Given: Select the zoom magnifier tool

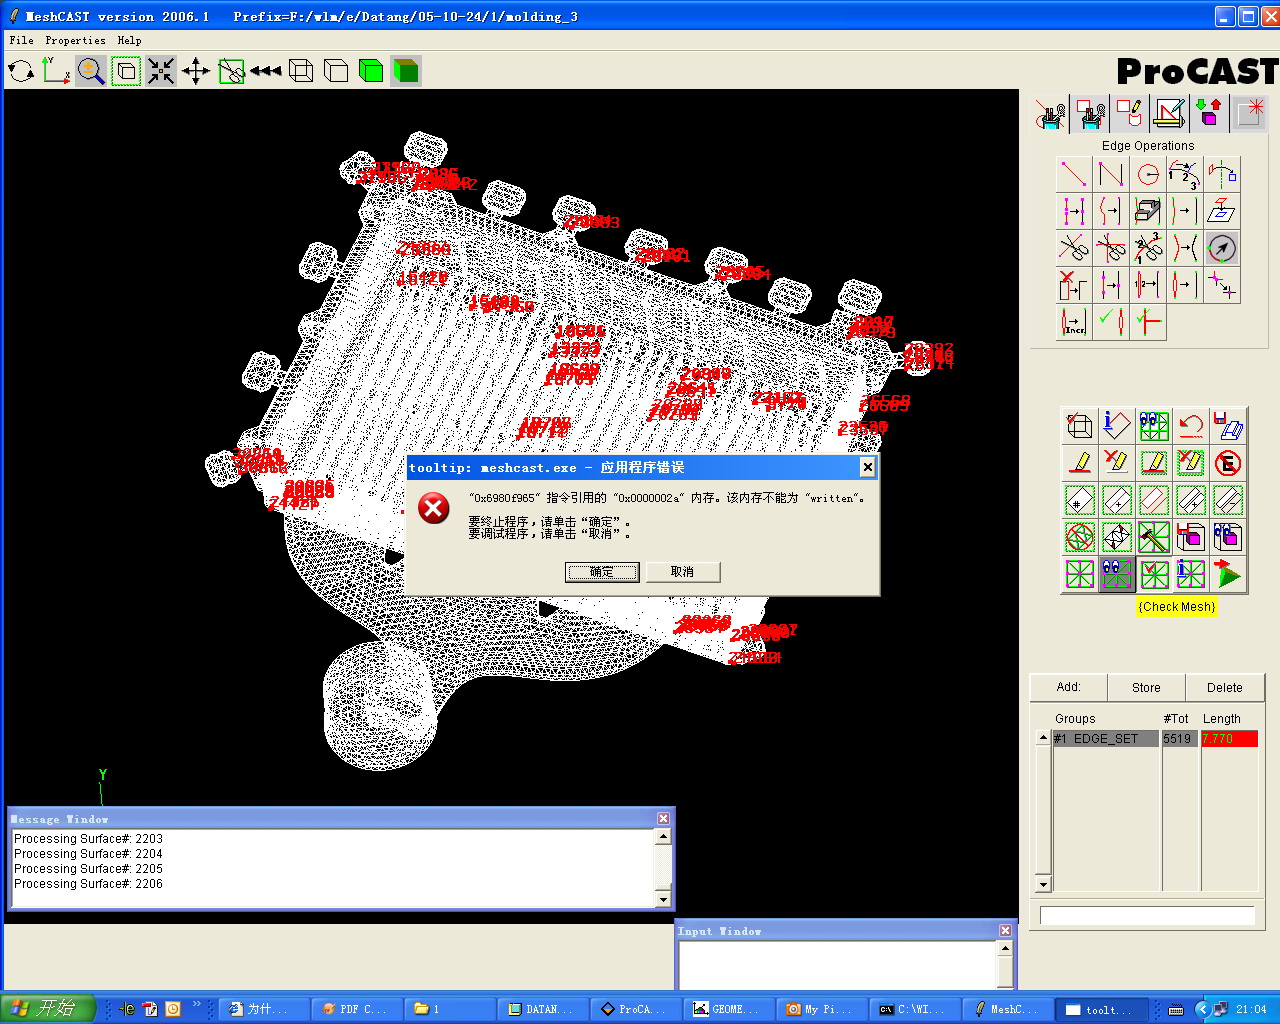Looking at the screenshot, I should (91, 71).
